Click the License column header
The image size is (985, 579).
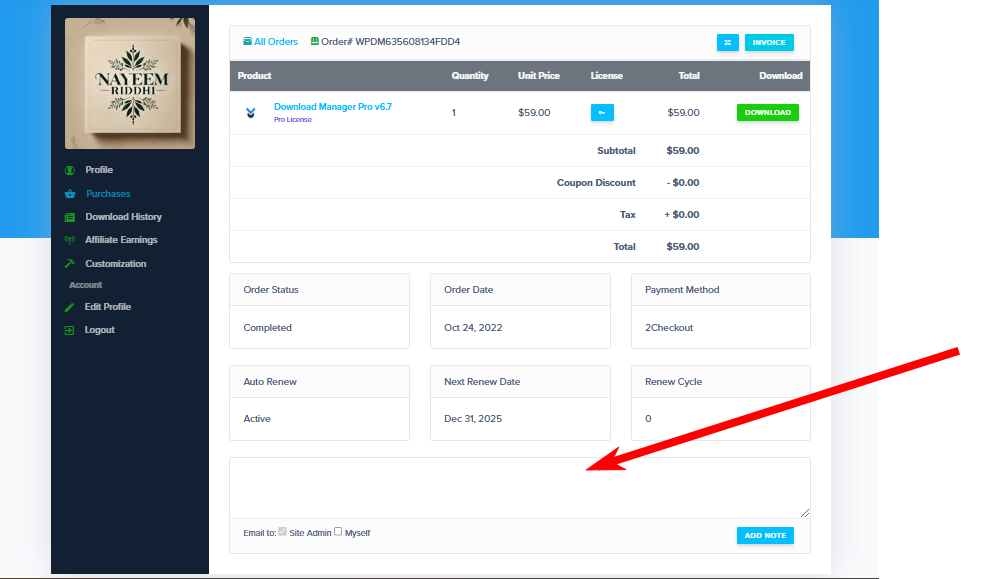[606, 76]
